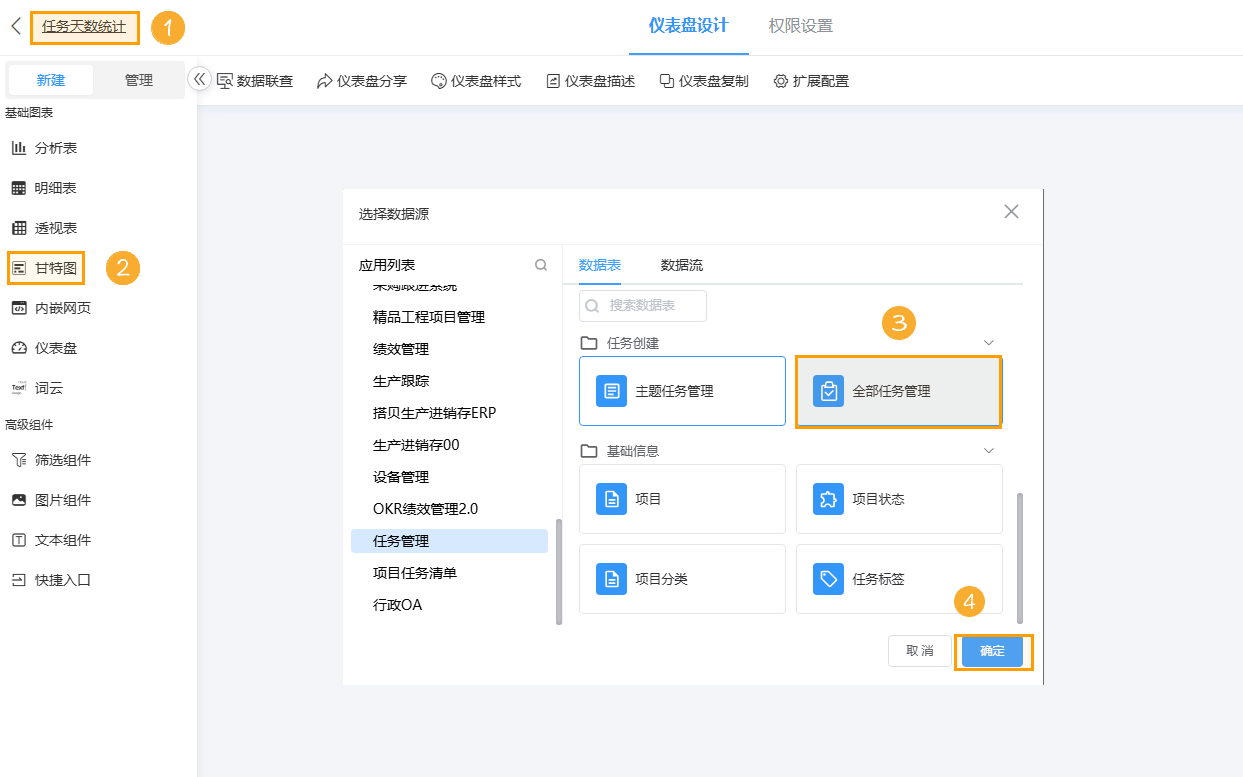
Task: Select the 主题任务管理 data table
Action: 682,391
